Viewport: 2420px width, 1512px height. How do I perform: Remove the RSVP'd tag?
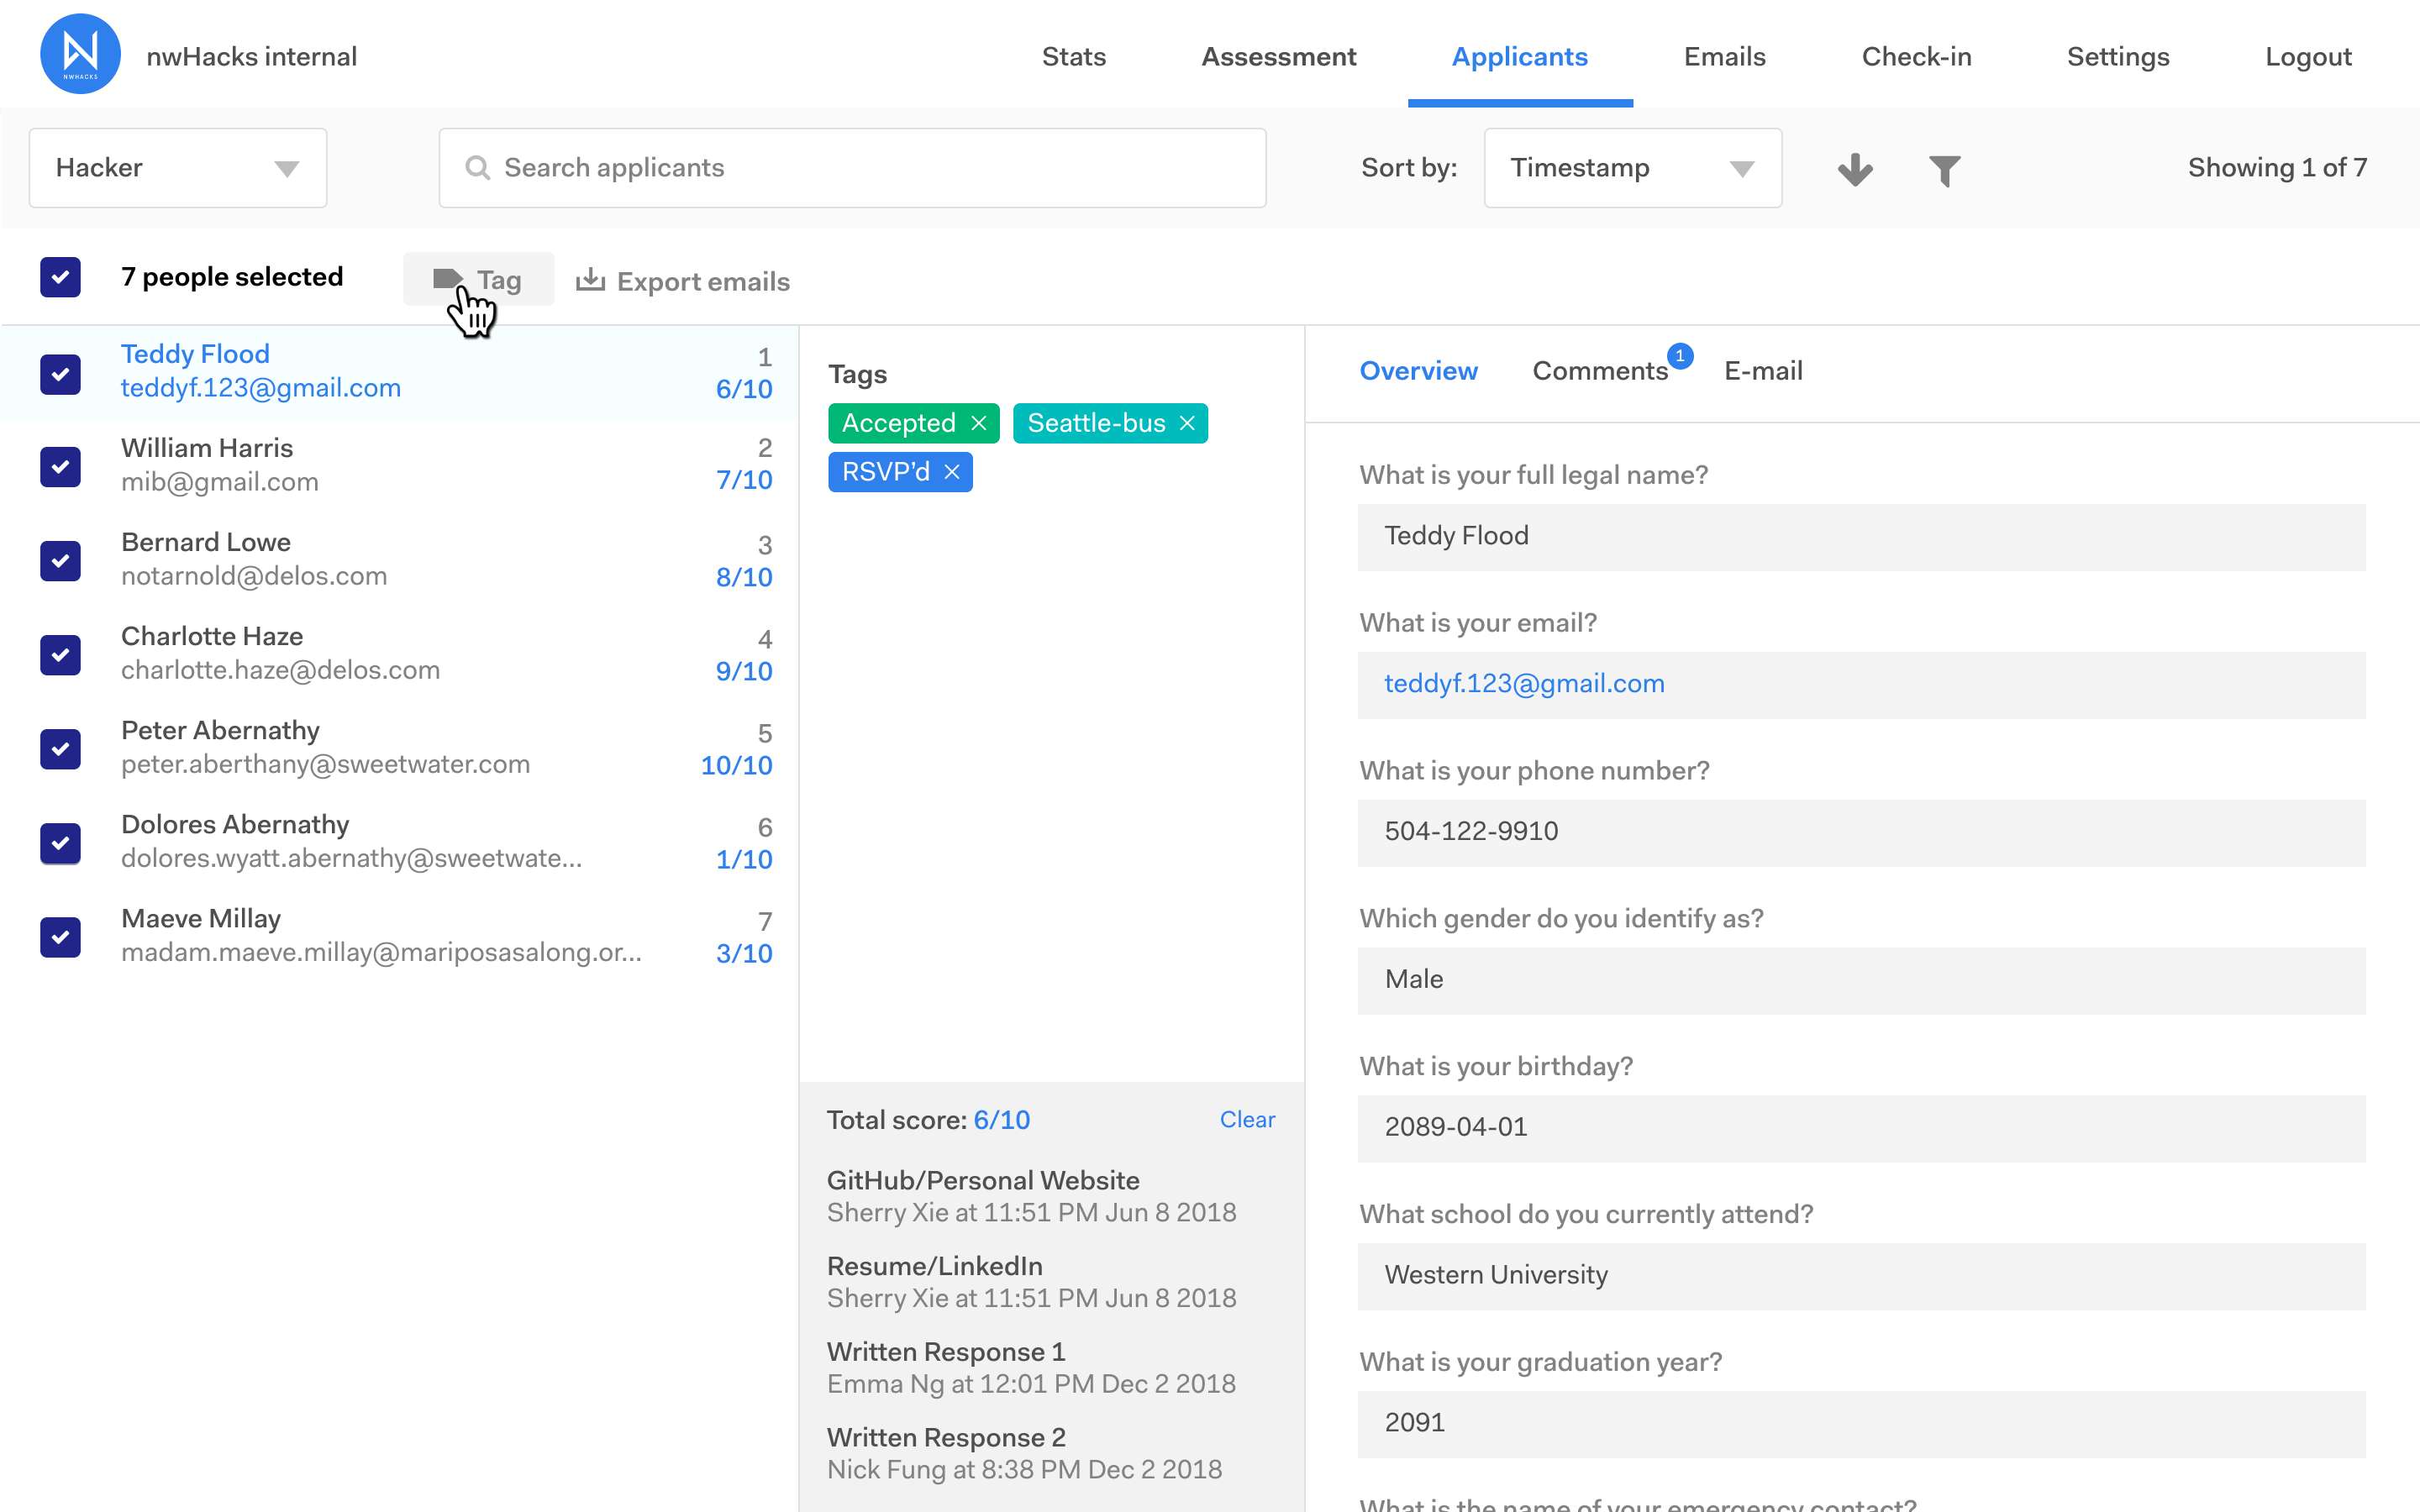(x=952, y=472)
